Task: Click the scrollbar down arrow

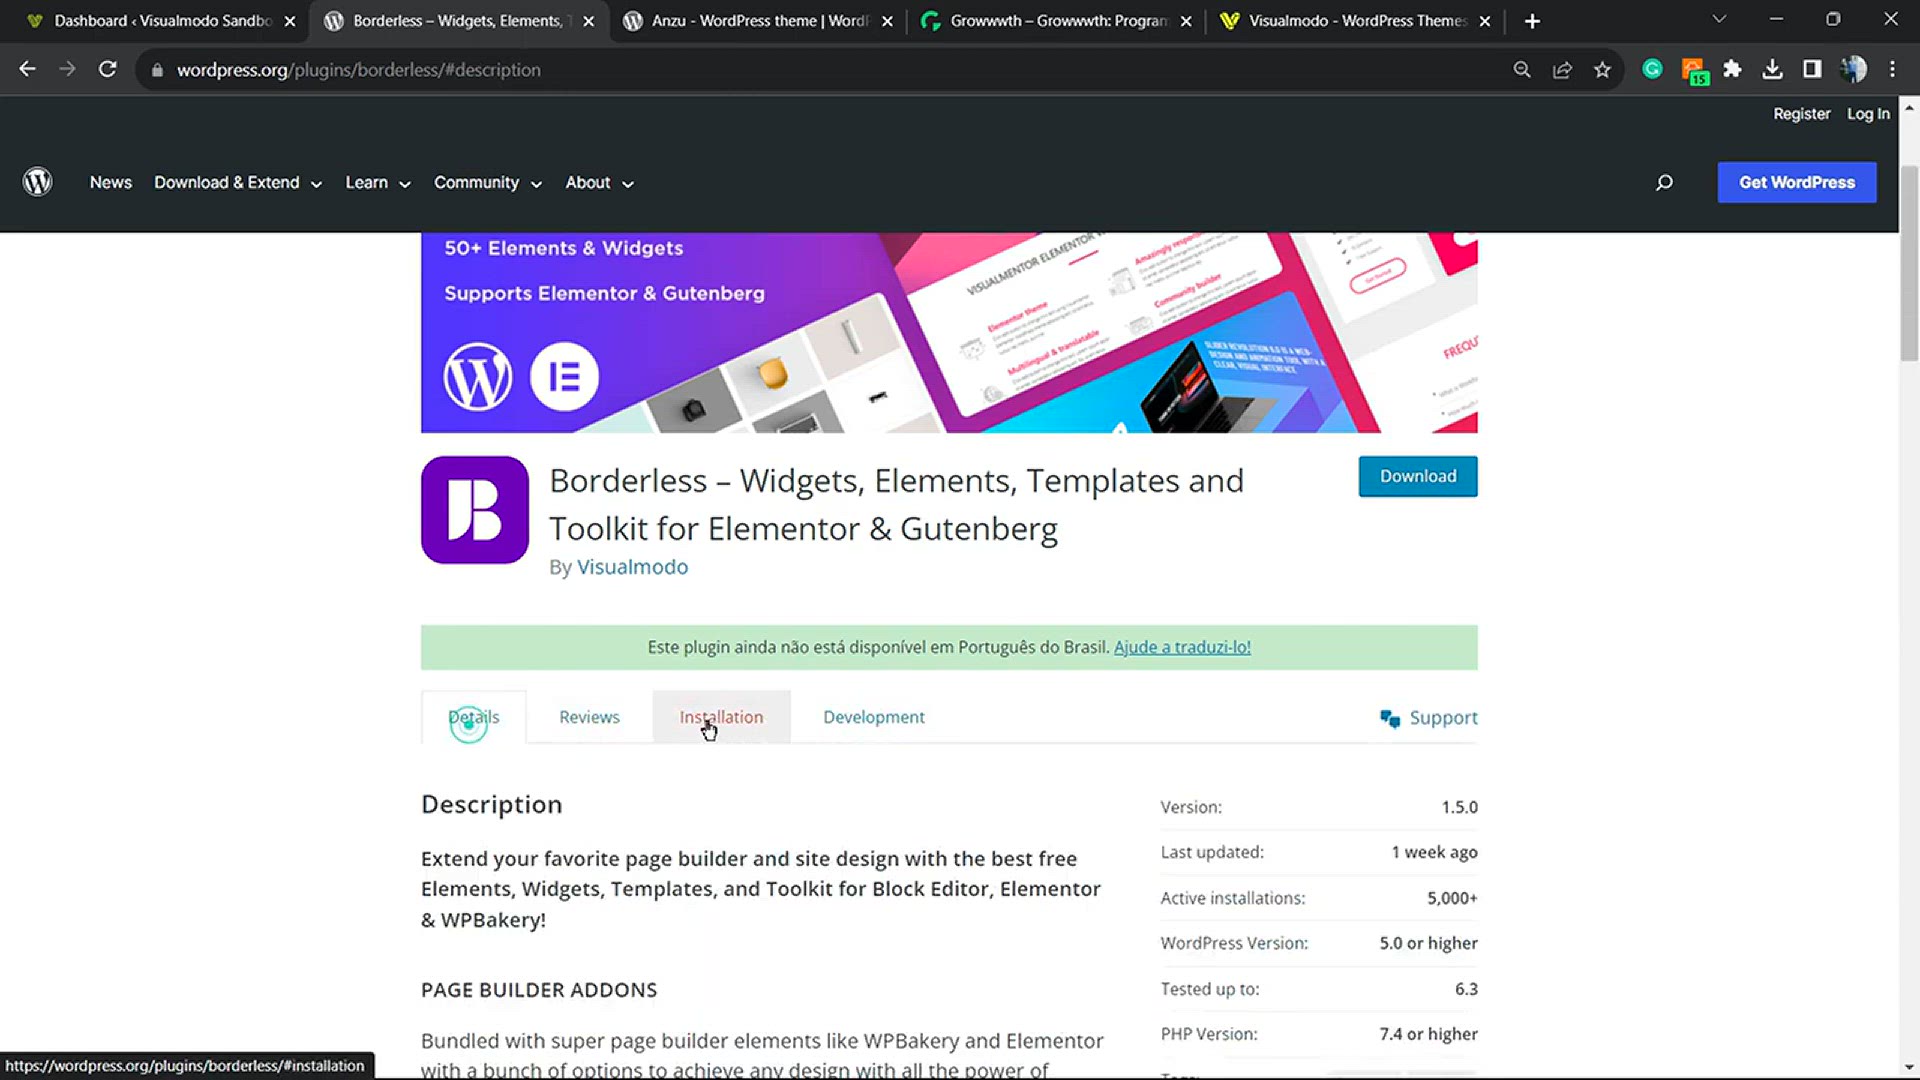Action: [1909, 1067]
